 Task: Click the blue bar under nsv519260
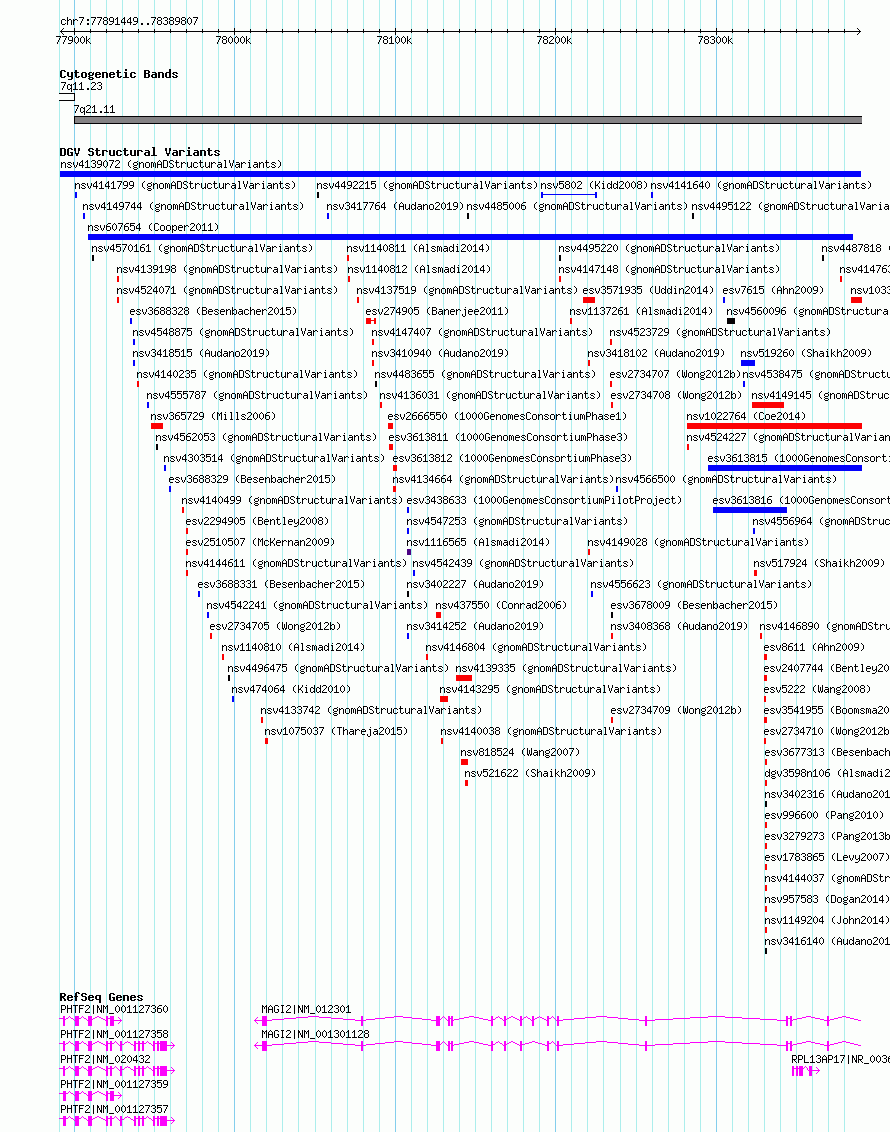[x=748, y=362]
